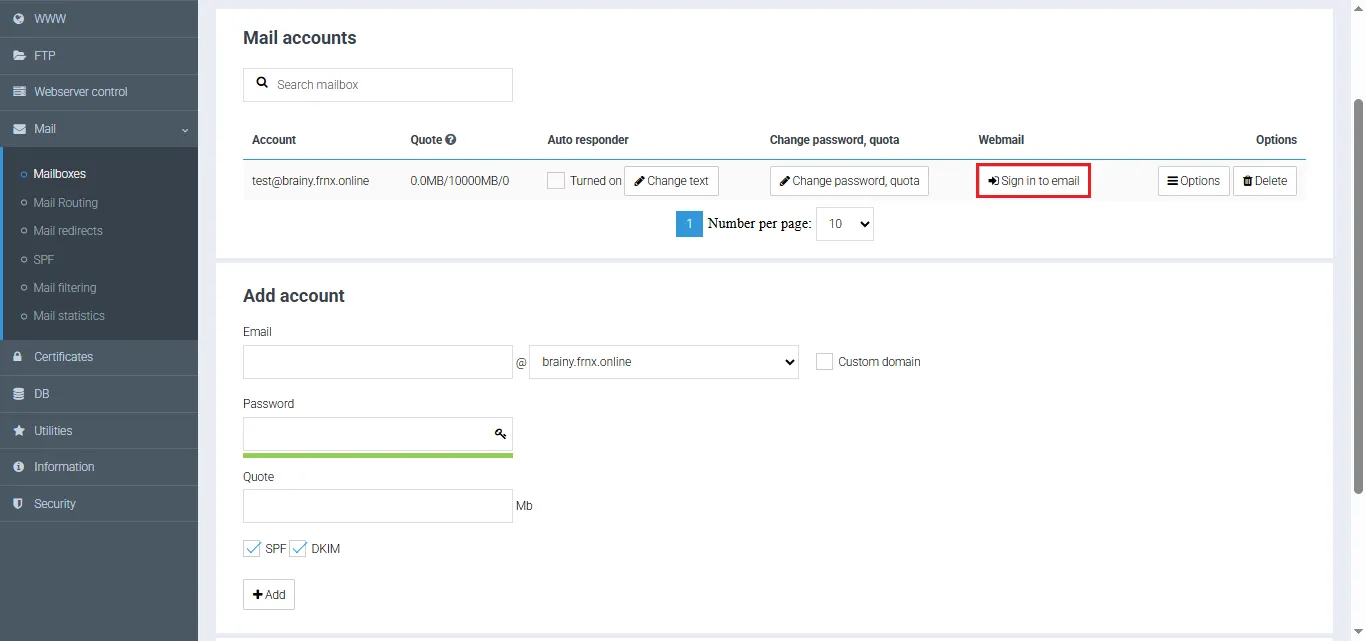Delete the test@brainy.frnx.online mailbox
The height and width of the screenshot is (641, 1366).
coord(1264,181)
